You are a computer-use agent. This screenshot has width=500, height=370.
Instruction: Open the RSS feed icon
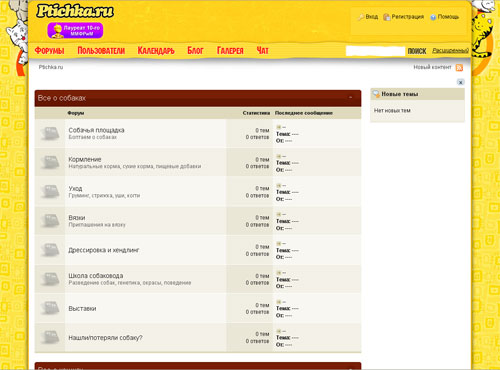[459, 68]
